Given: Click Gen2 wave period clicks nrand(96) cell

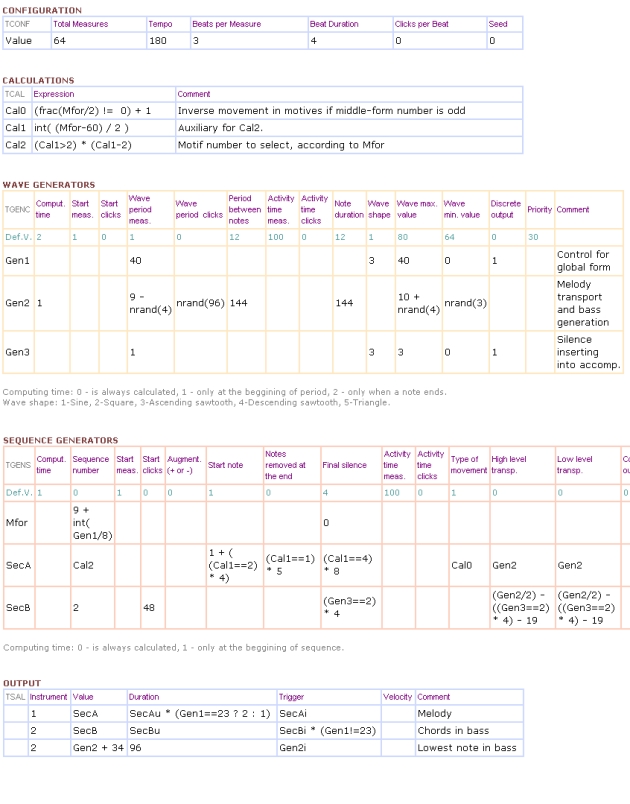Looking at the screenshot, I should (198, 302).
